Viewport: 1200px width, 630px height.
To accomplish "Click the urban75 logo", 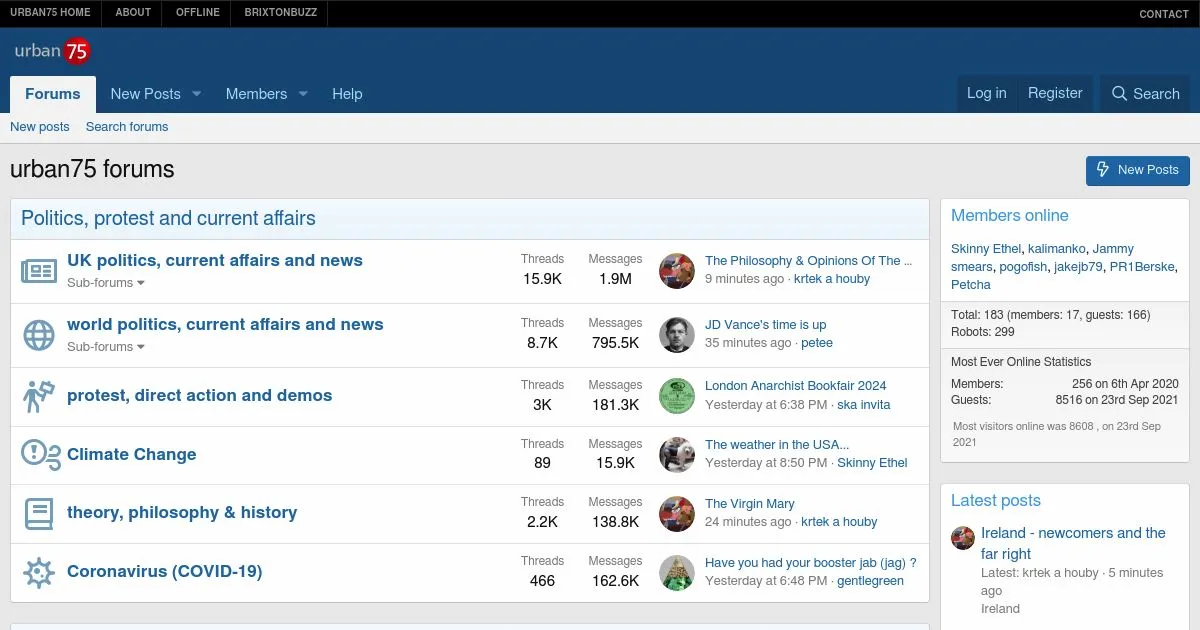I will 53,51.
